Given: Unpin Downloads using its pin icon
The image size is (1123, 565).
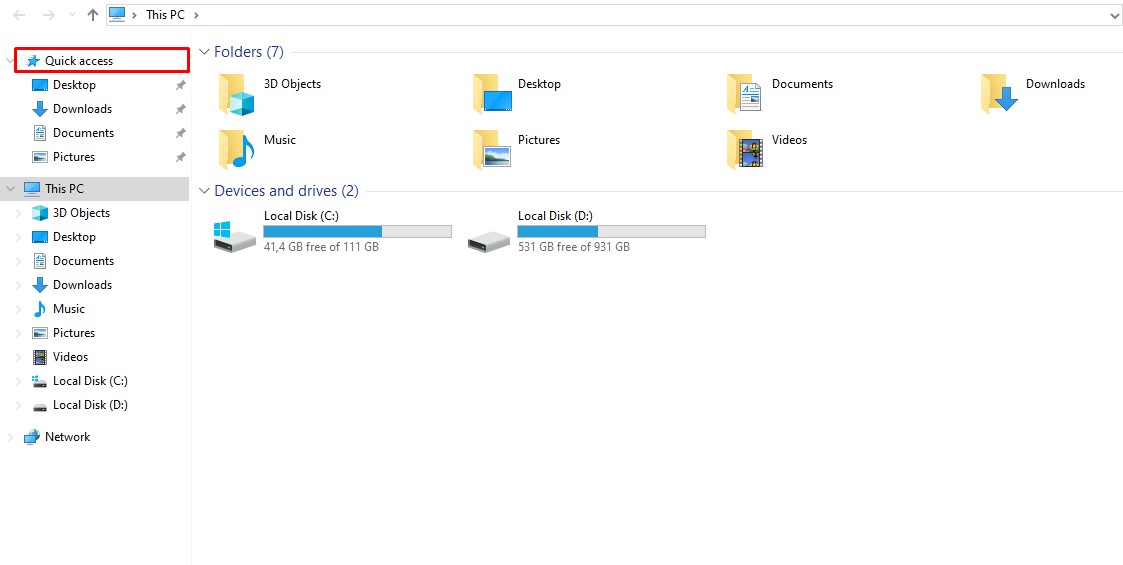Looking at the screenshot, I should pos(180,109).
